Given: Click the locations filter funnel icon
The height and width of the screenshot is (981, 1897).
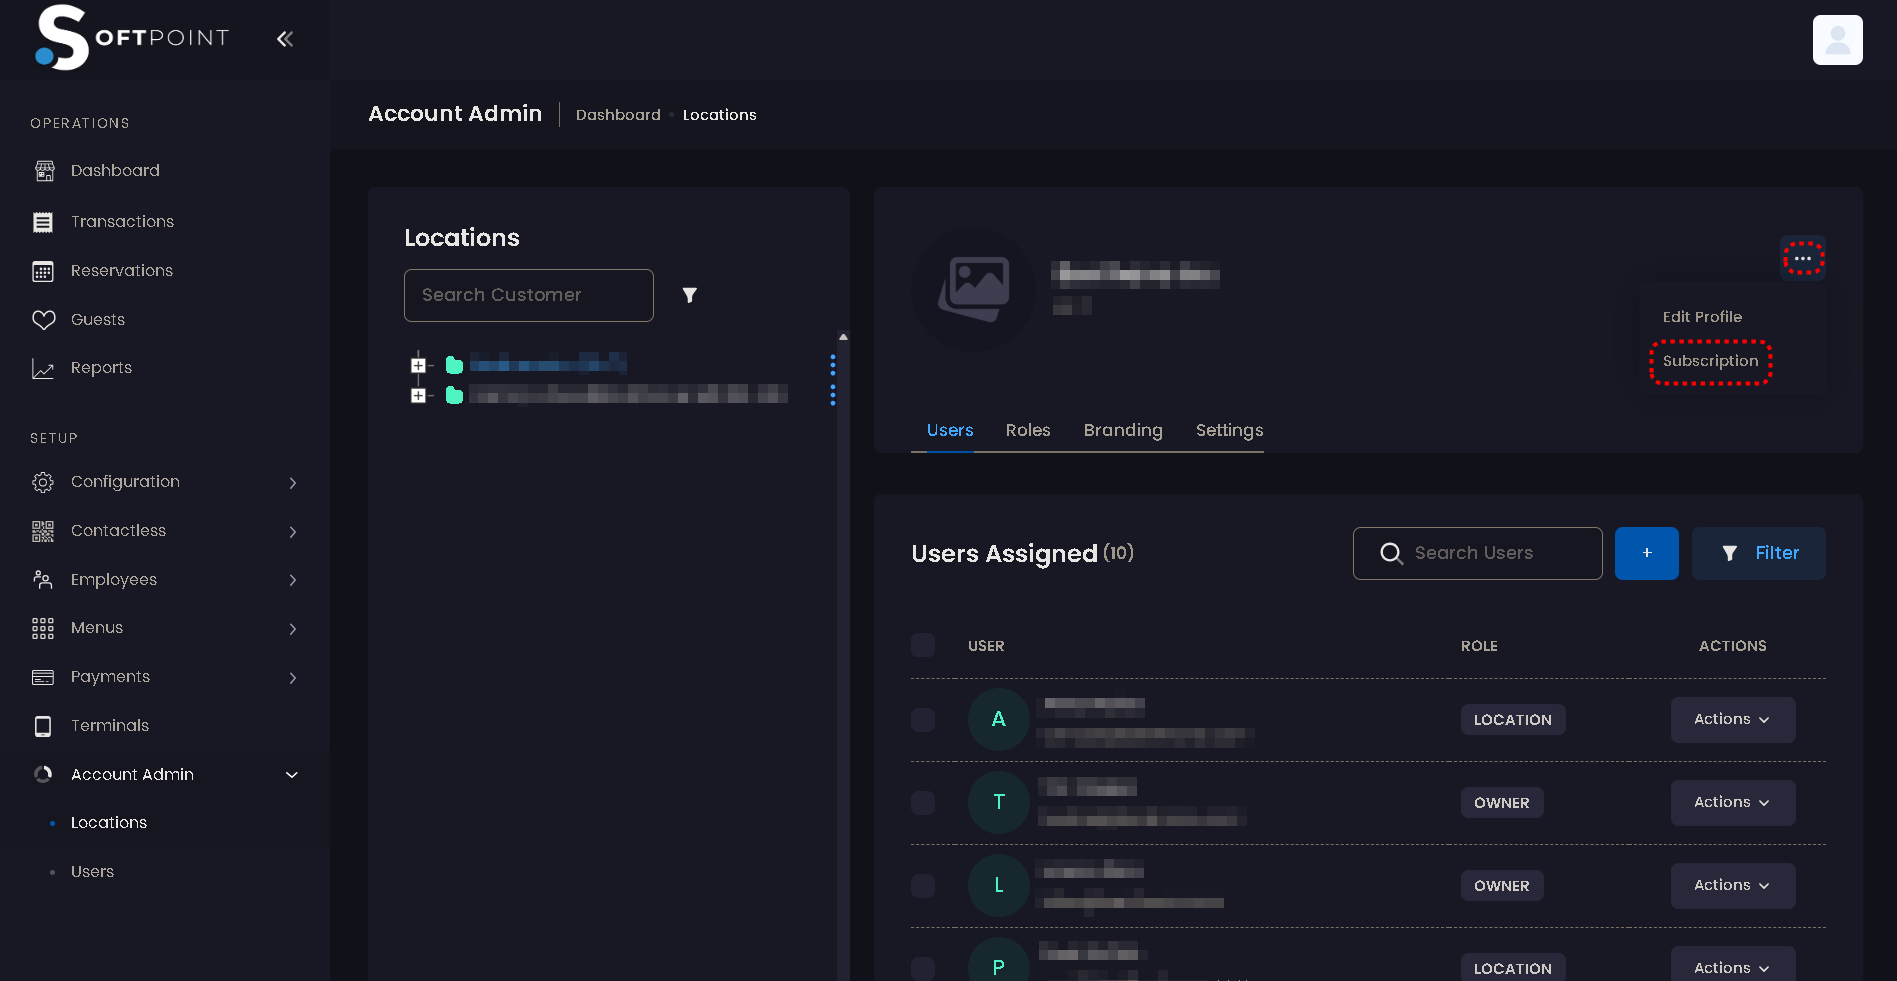Looking at the screenshot, I should (689, 295).
